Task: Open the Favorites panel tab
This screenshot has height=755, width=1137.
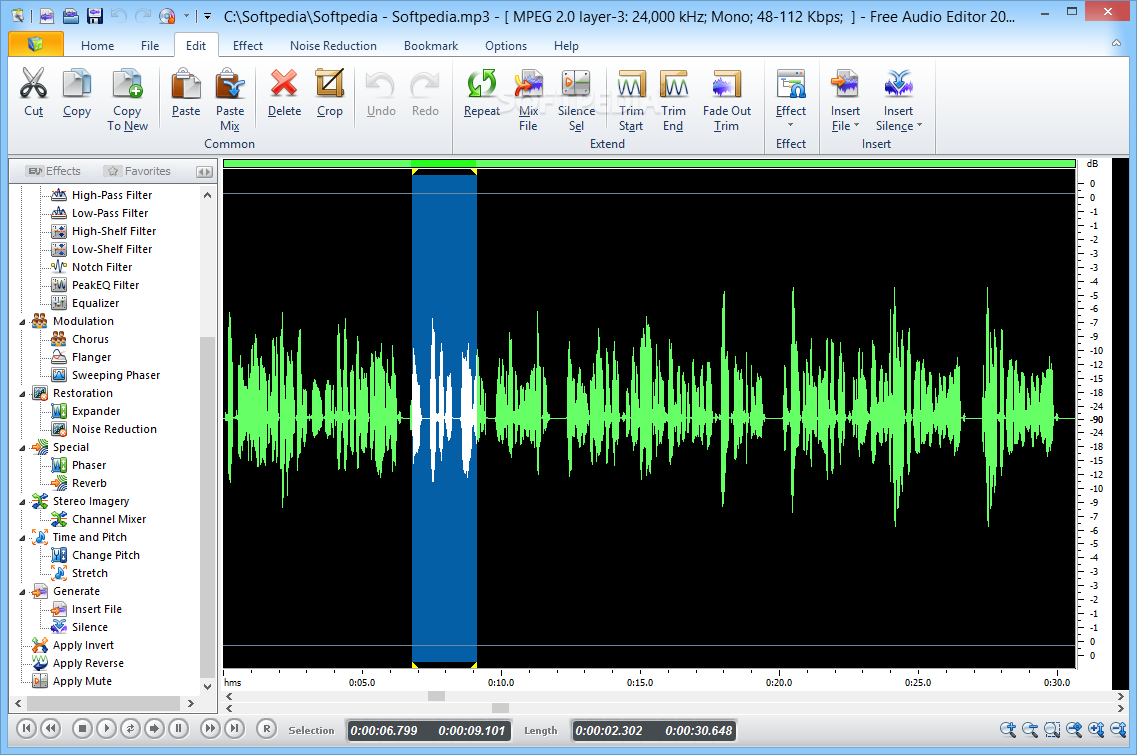Action: click(137, 171)
